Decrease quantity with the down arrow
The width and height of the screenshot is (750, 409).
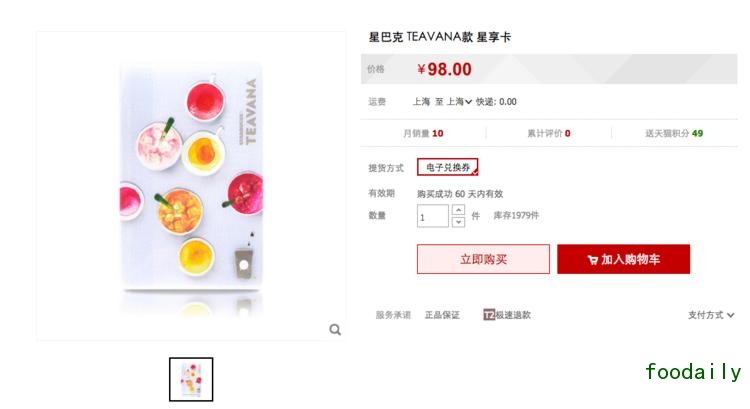click(458, 222)
